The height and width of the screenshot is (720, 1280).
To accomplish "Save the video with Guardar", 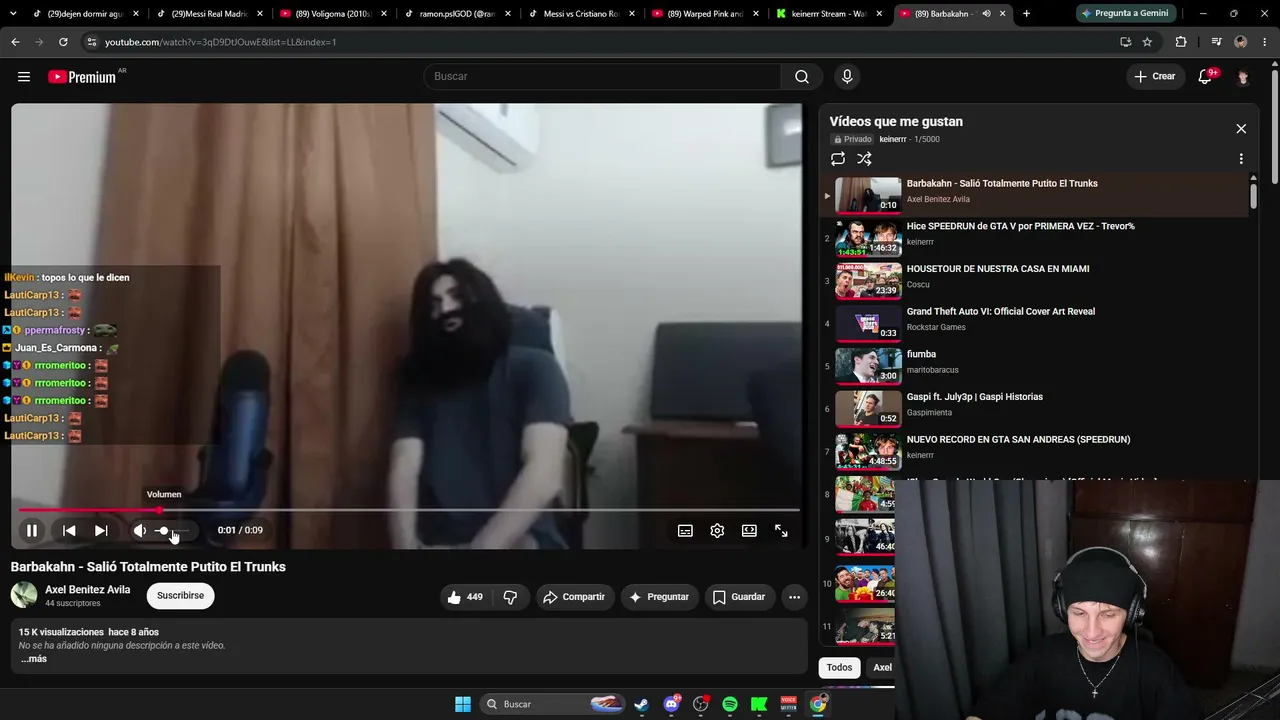I will [x=738, y=597].
